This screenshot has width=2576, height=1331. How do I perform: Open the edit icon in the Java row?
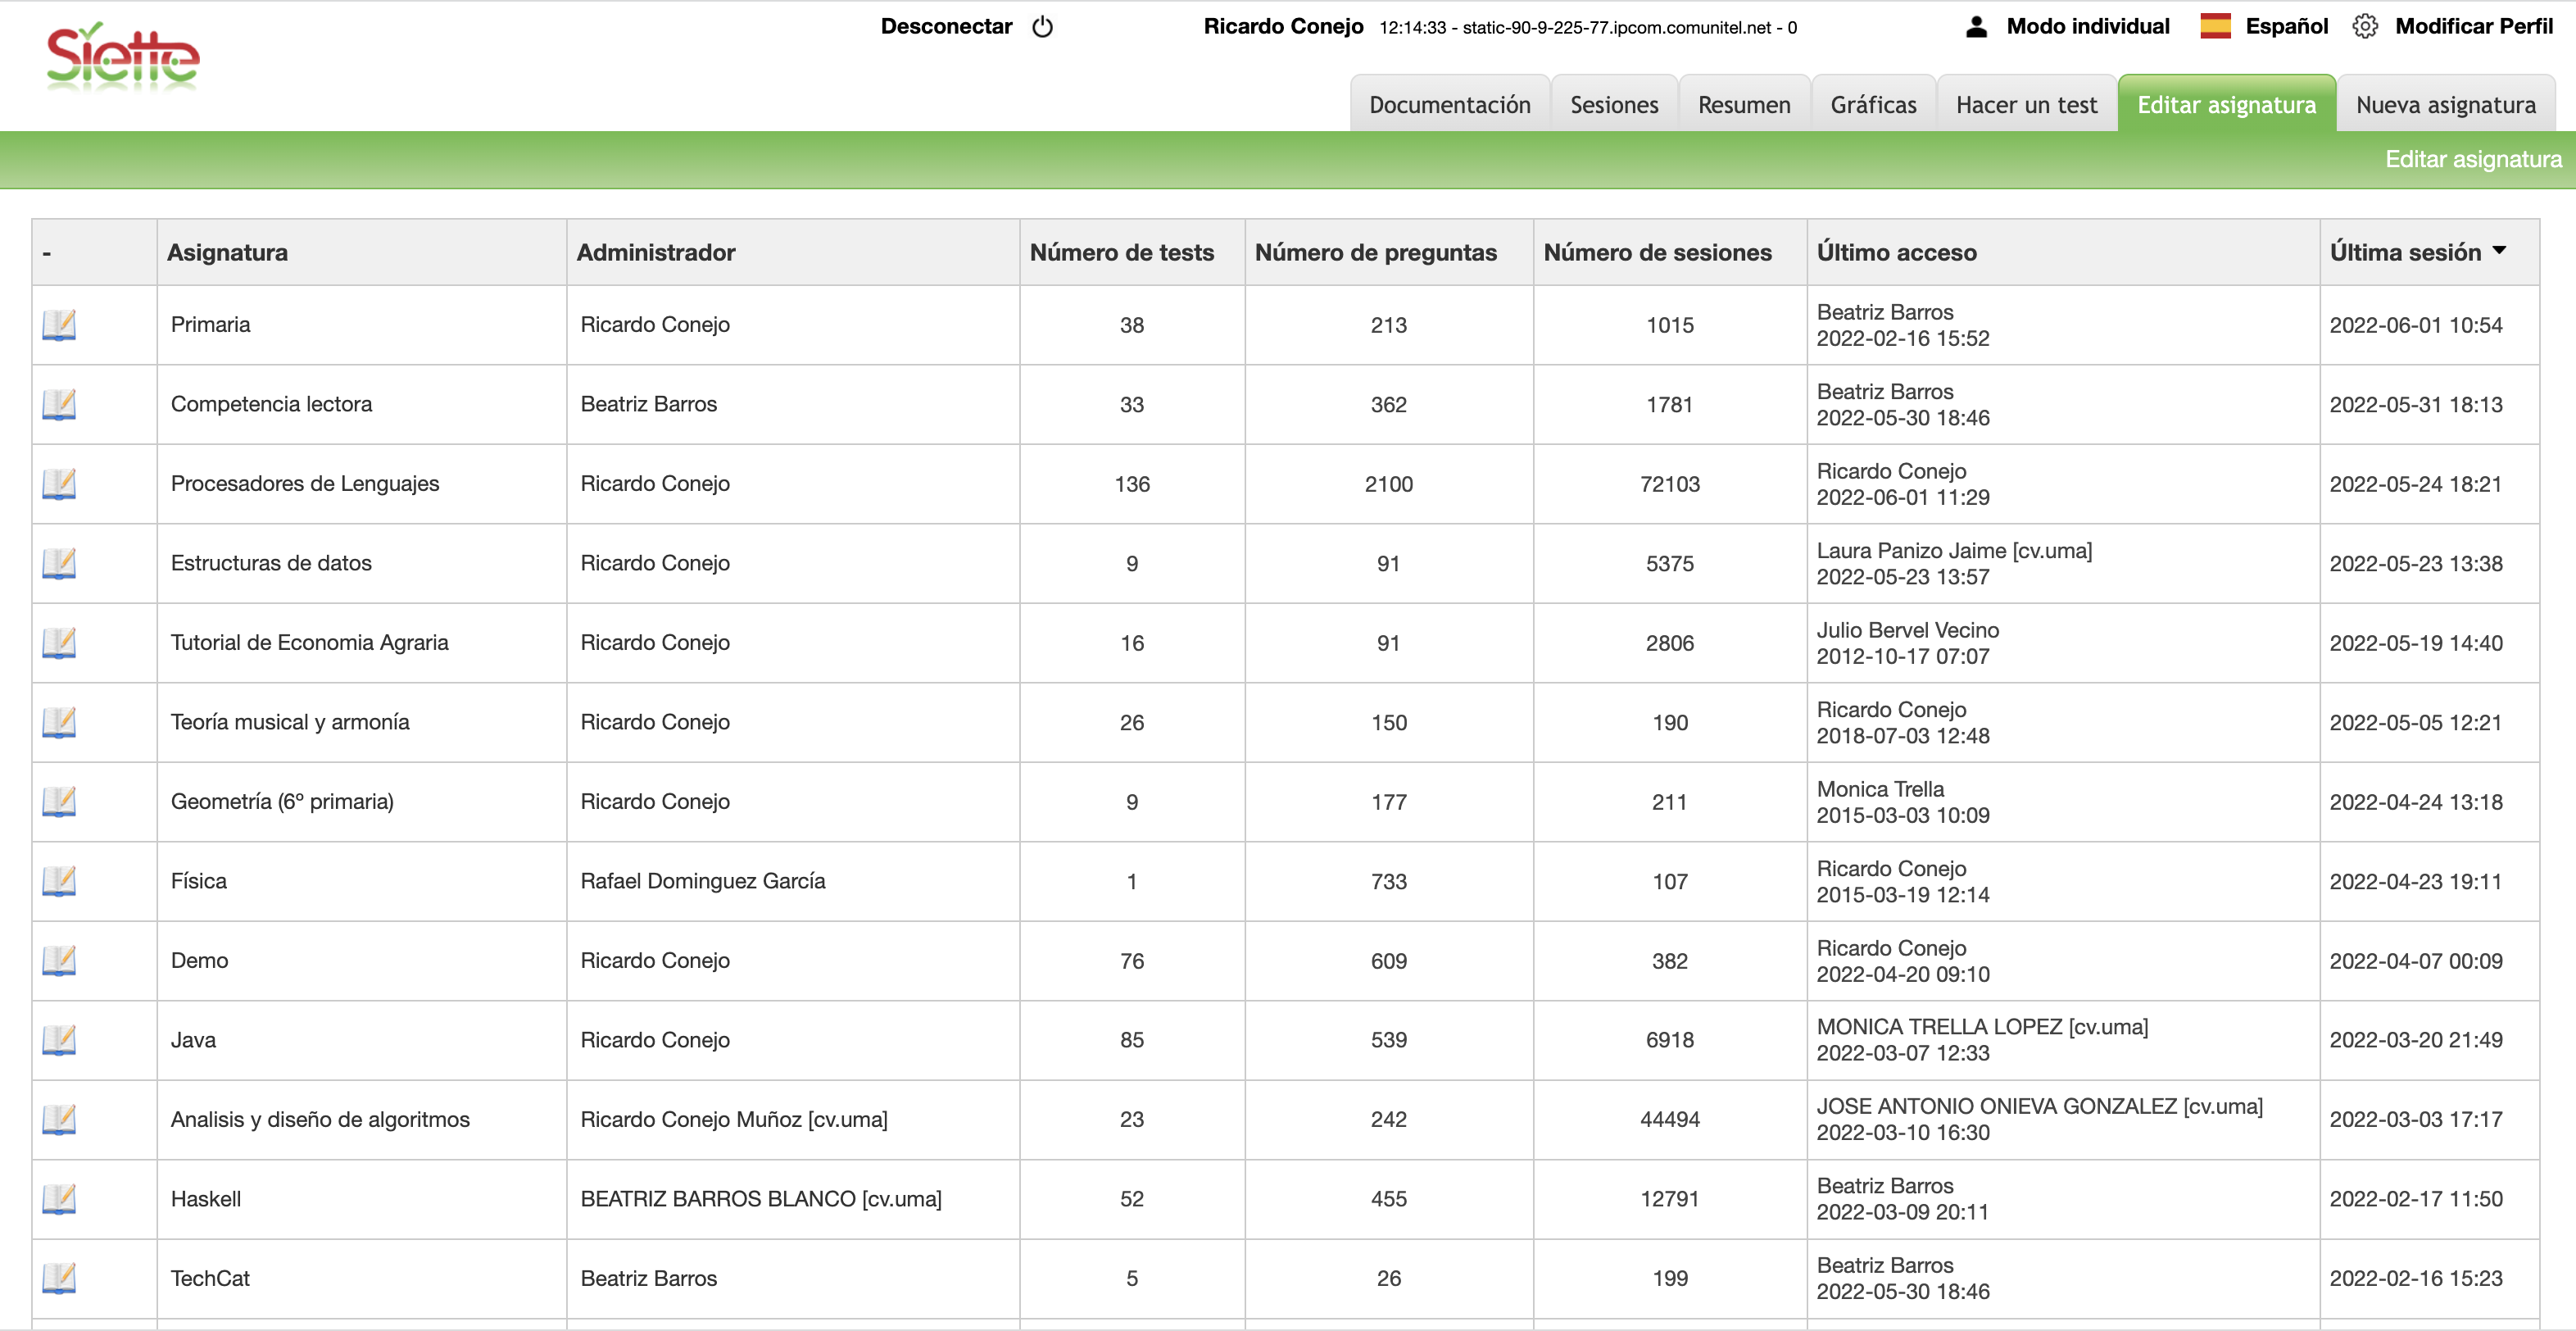pos(59,1040)
